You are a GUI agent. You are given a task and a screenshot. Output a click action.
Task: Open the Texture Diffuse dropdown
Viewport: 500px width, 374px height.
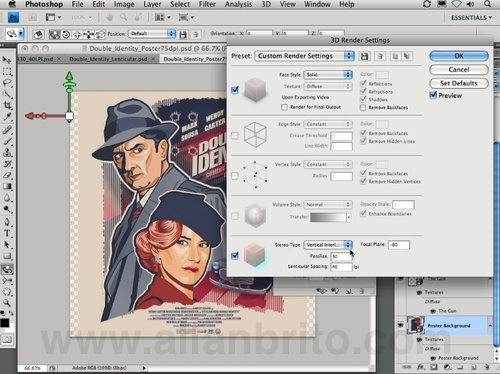tap(328, 86)
